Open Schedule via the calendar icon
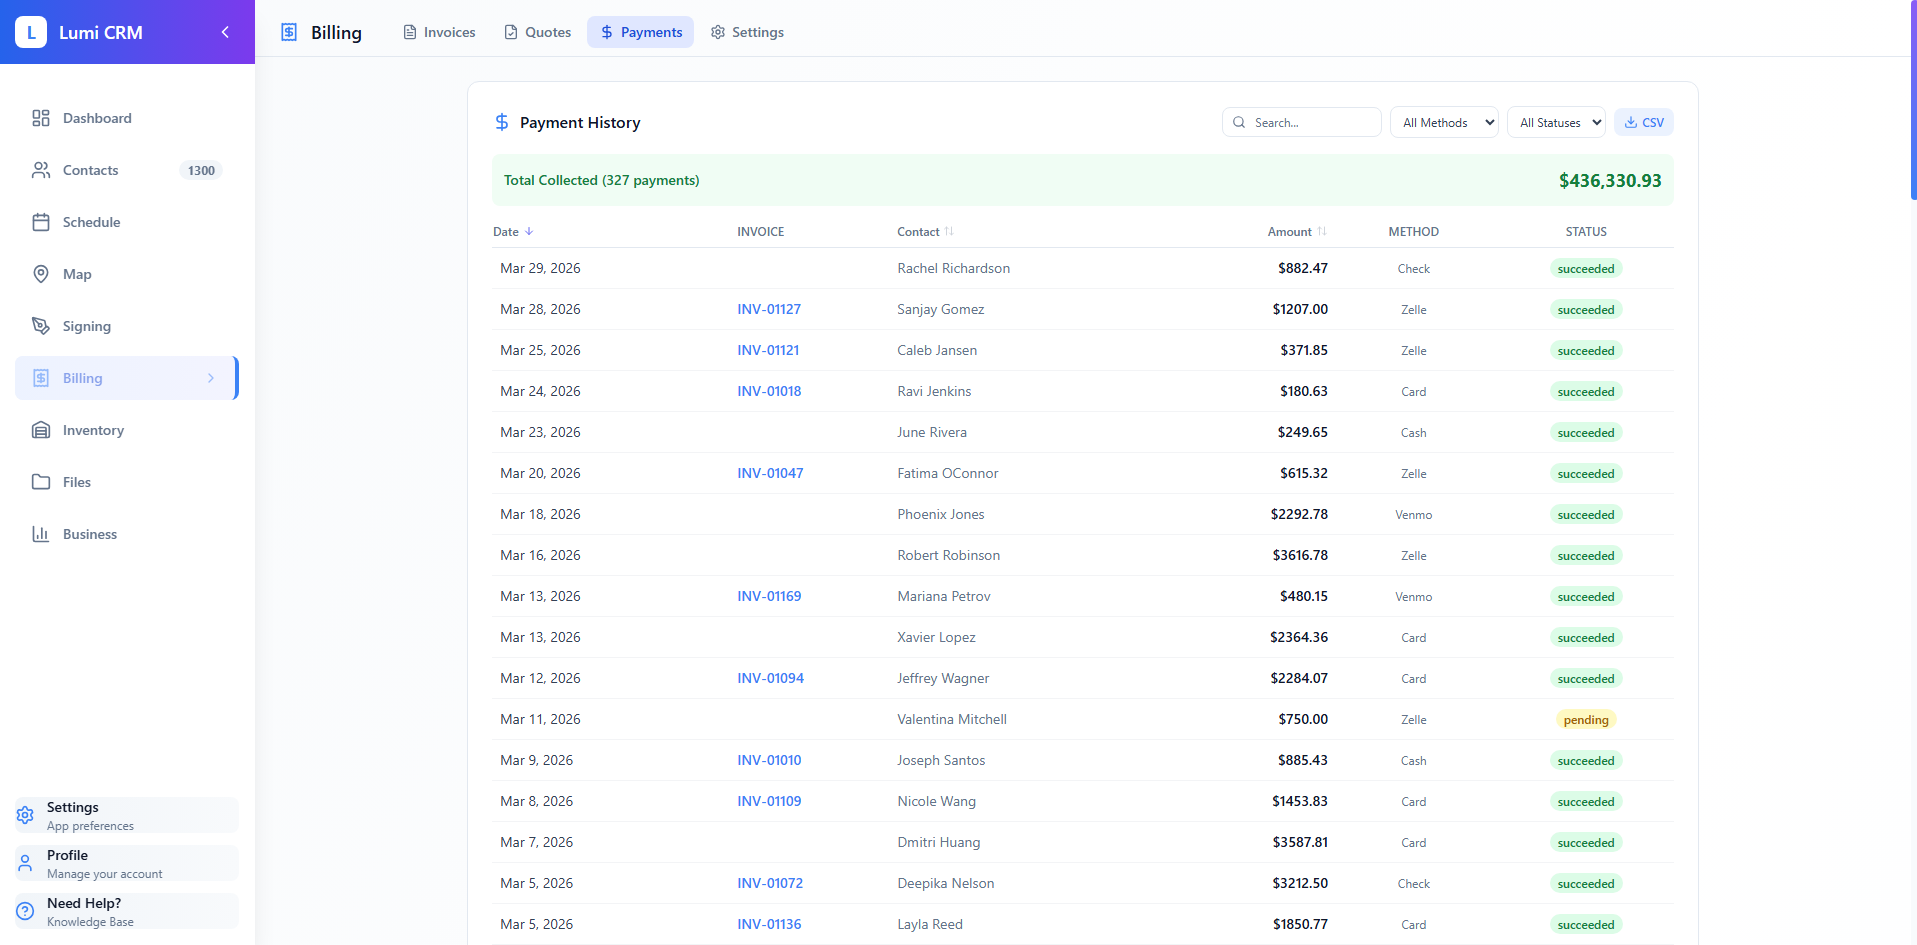 [41, 222]
